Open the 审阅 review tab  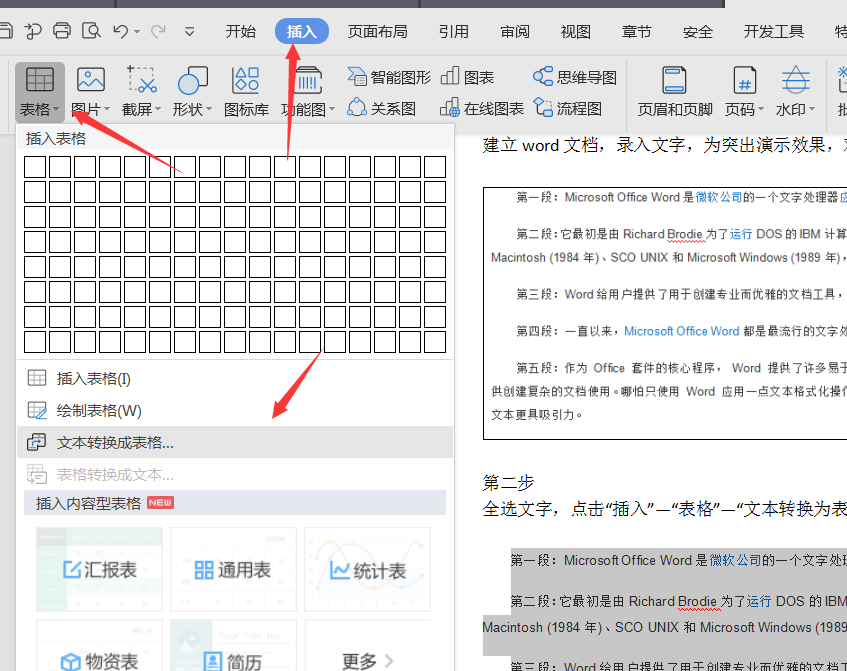click(514, 31)
